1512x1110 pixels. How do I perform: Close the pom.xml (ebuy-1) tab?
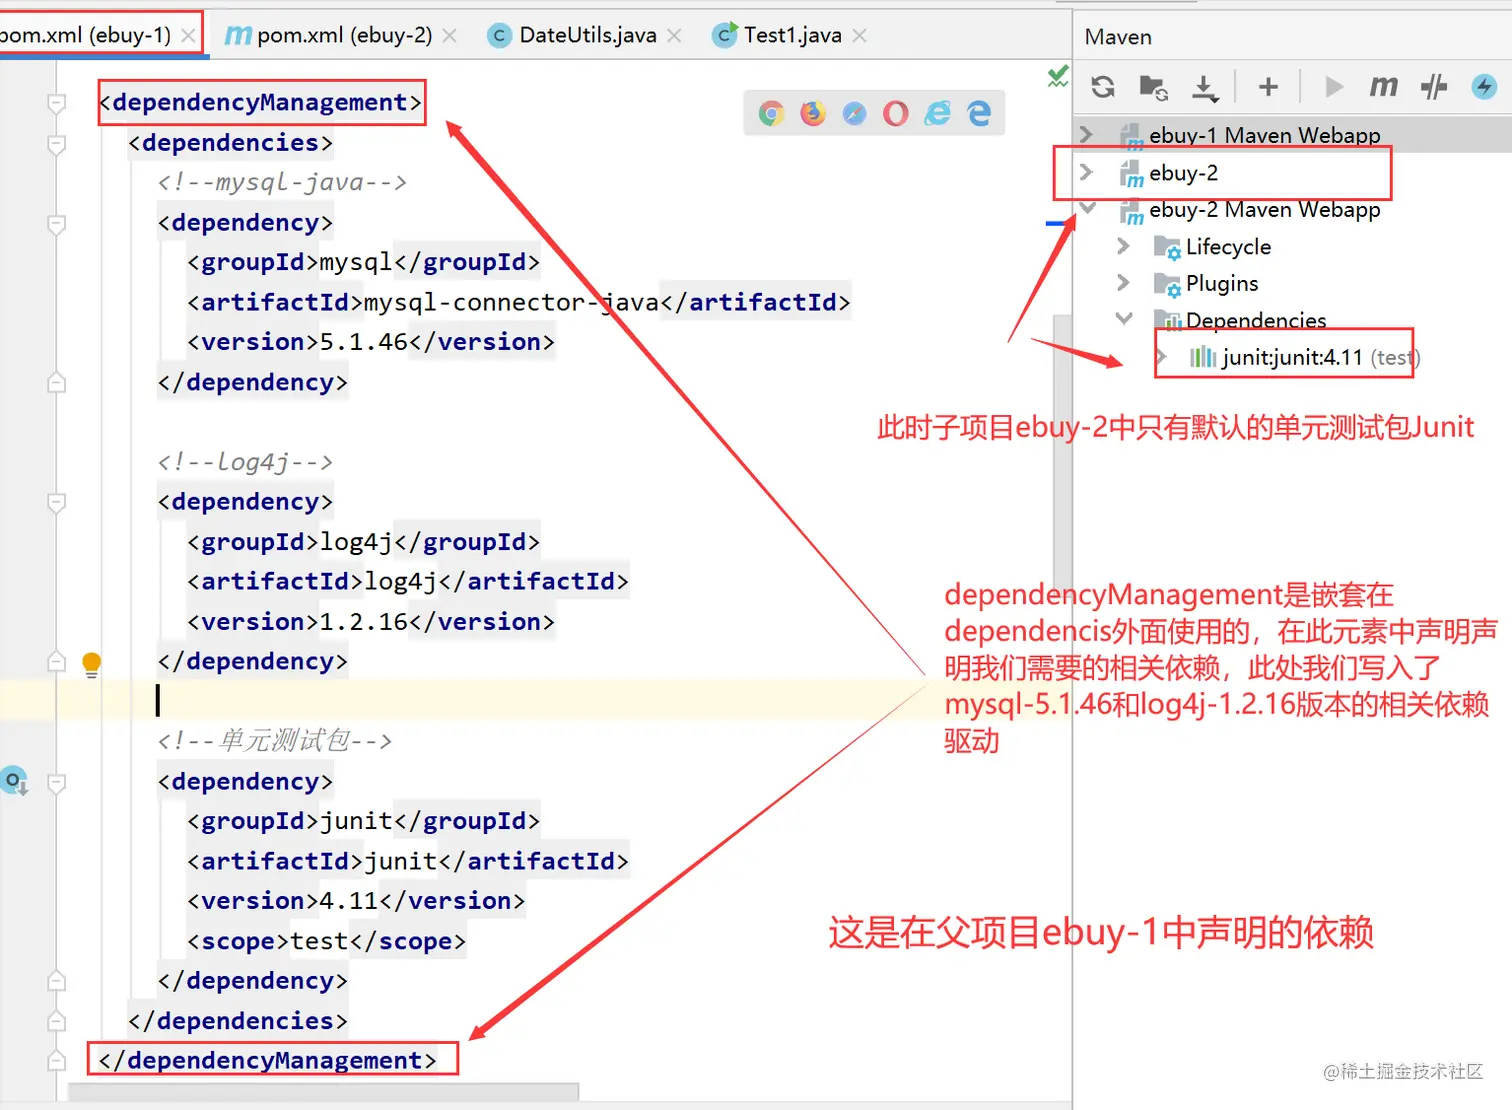coord(188,35)
